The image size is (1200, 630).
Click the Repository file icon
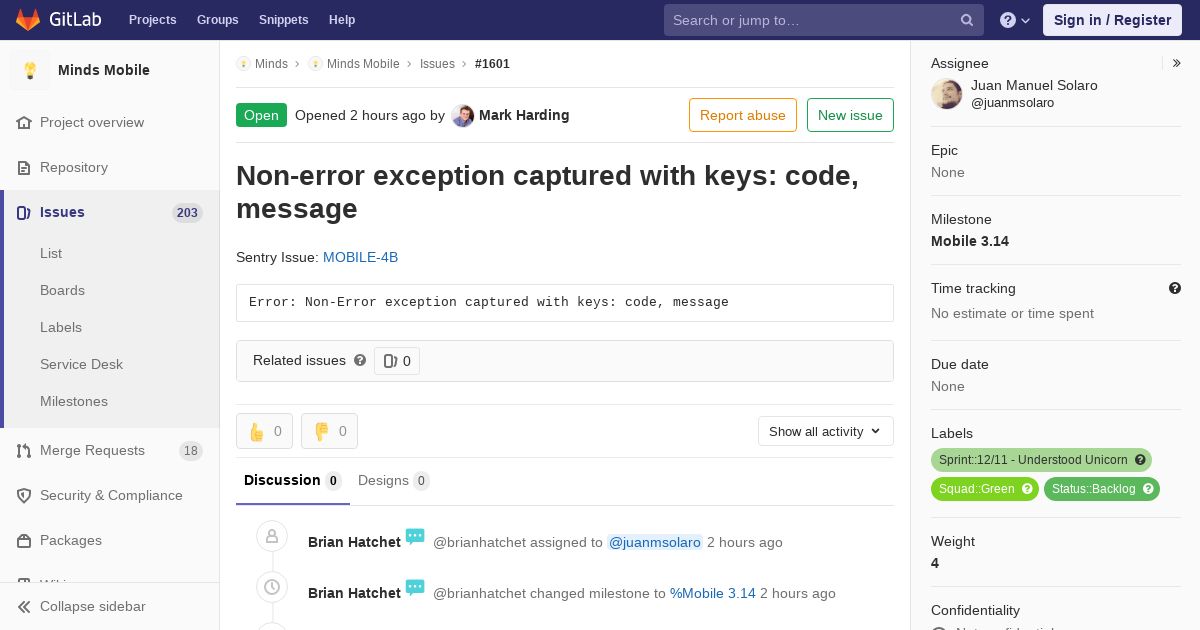click(24, 167)
